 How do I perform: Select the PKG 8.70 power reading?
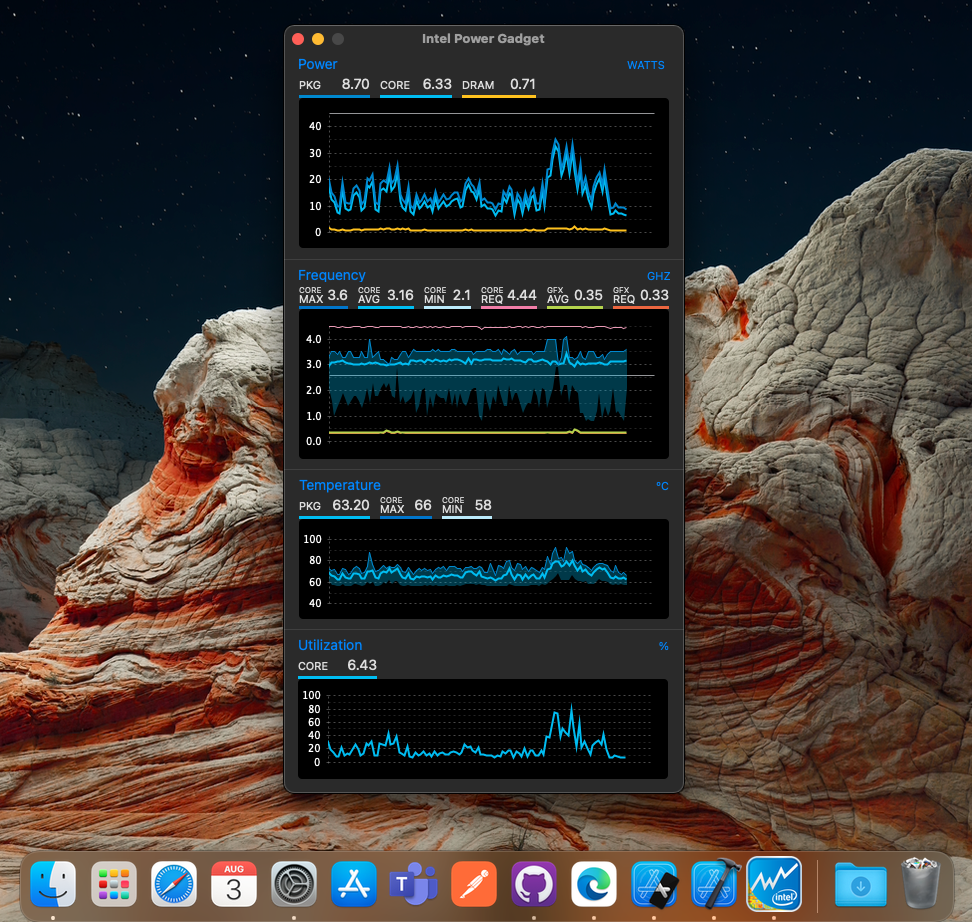pos(334,85)
